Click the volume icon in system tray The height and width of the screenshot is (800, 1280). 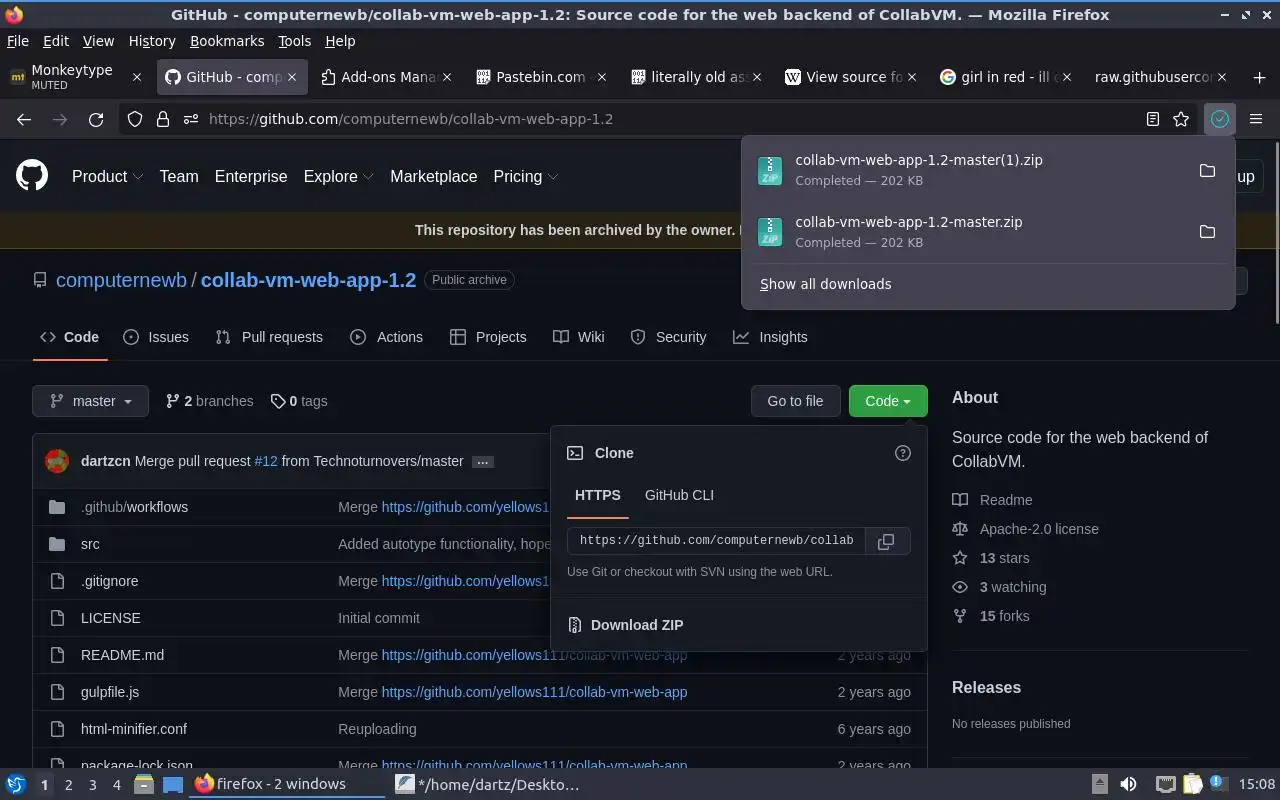coord(1128,784)
